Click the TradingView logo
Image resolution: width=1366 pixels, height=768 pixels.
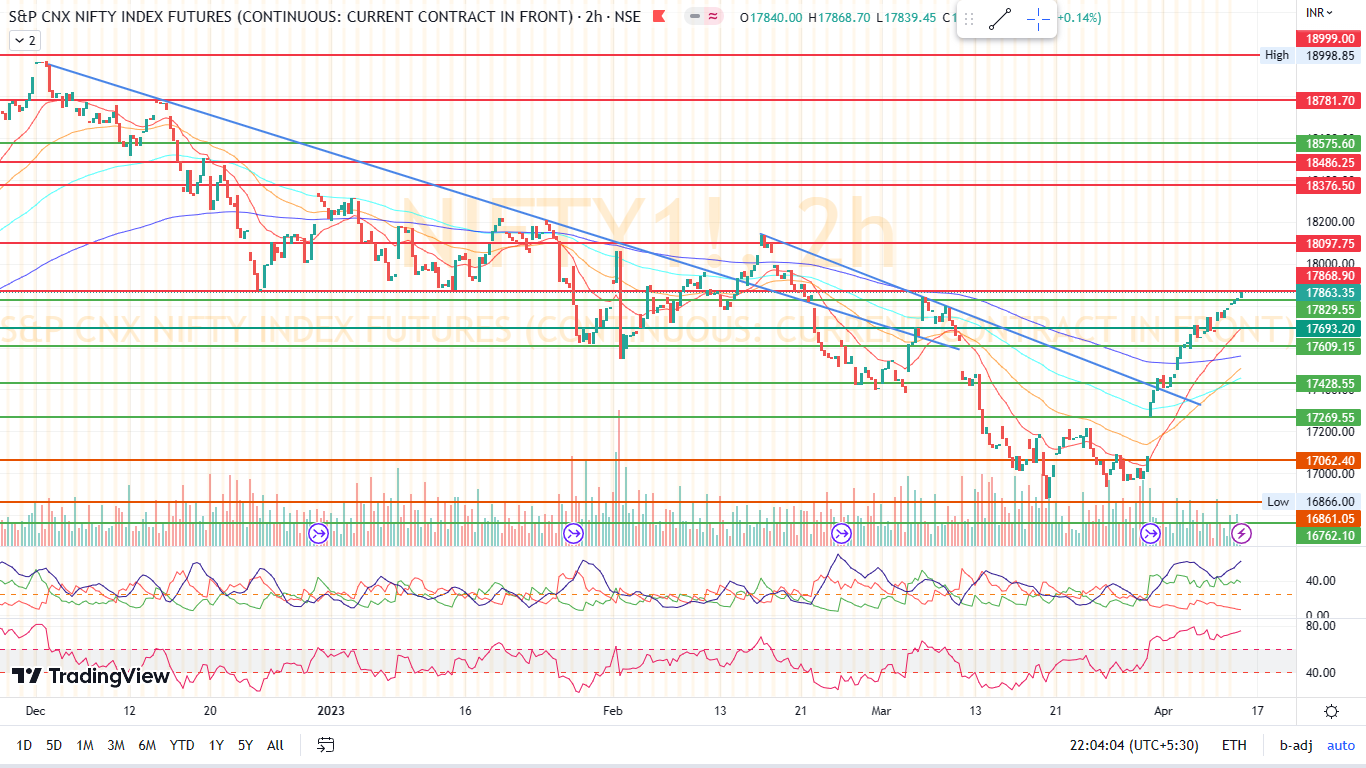pyautogui.click(x=91, y=676)
